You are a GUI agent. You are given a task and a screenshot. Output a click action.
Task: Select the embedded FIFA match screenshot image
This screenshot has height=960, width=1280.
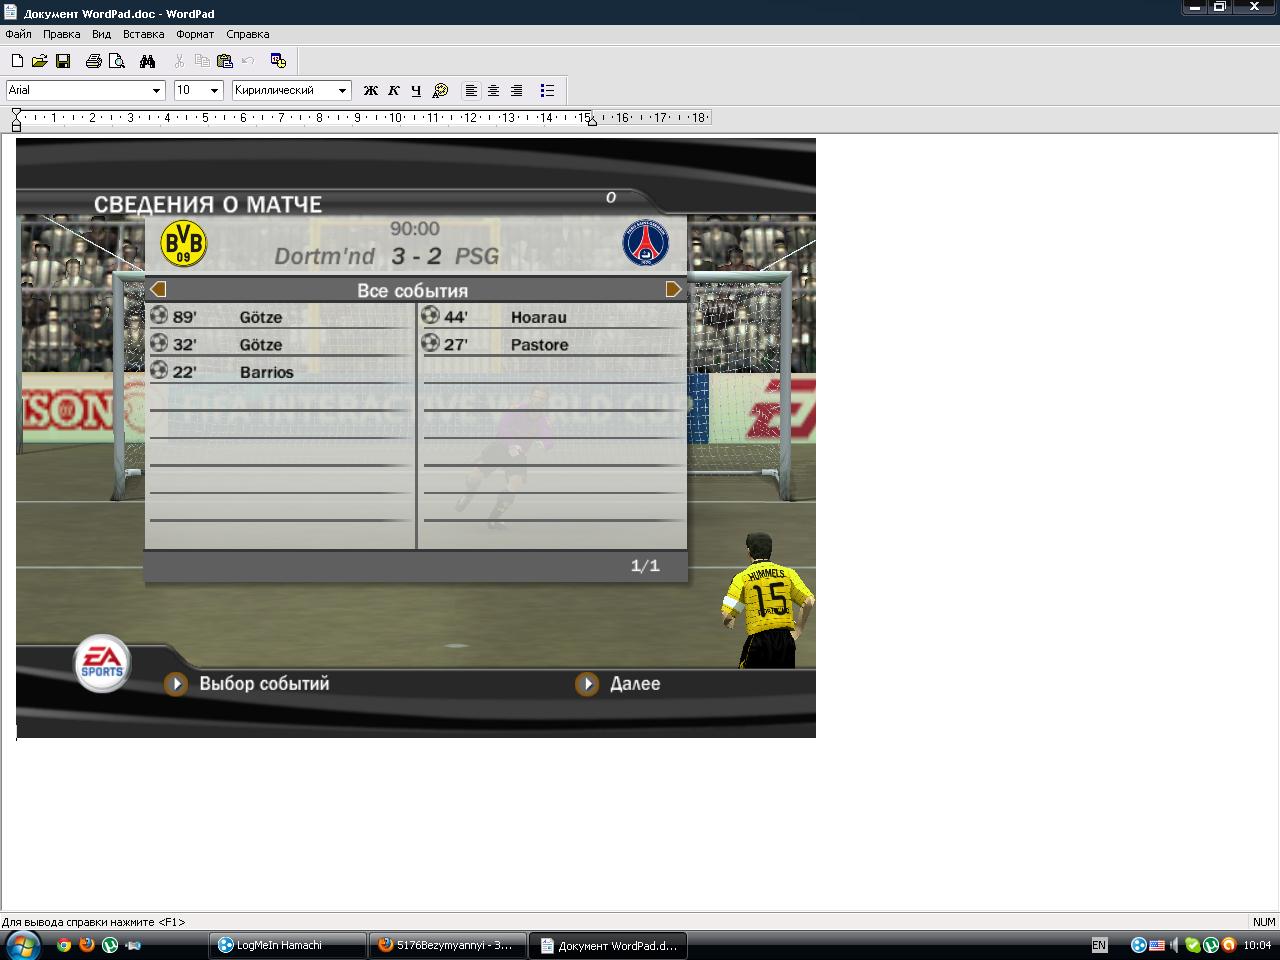click(x=416, y=438)
